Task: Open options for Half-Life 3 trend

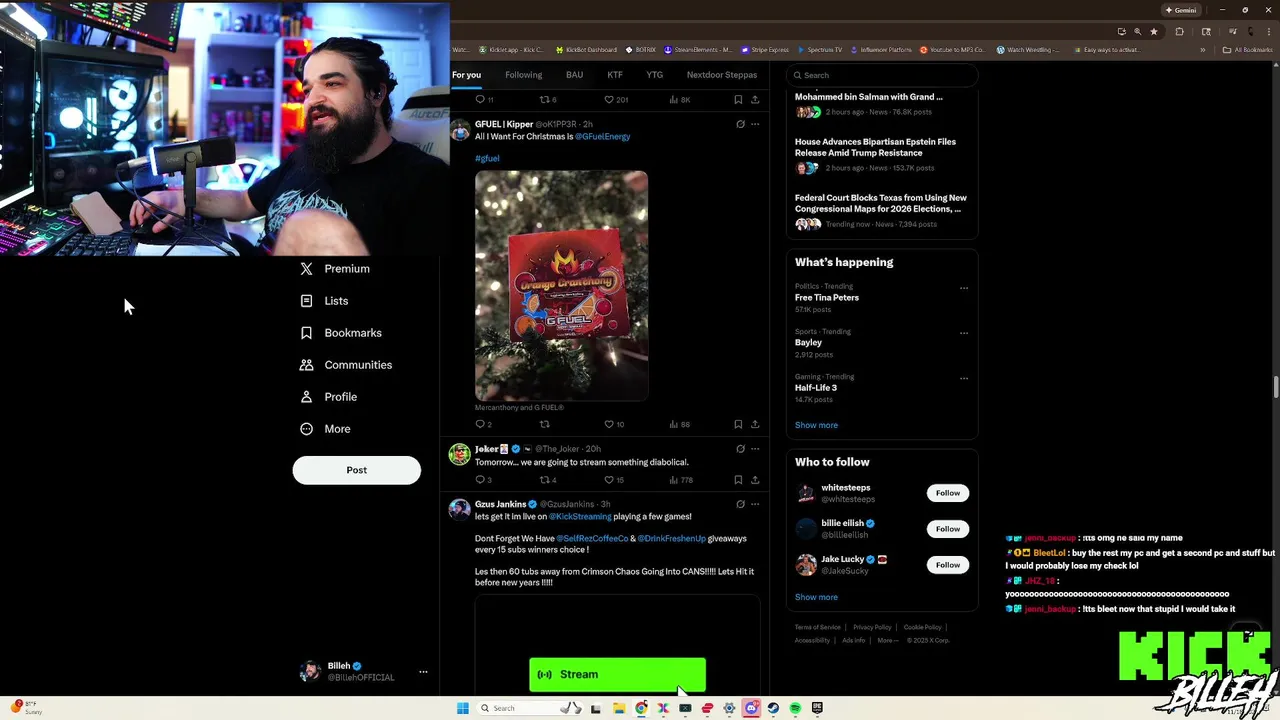Action: click(964, 378)
